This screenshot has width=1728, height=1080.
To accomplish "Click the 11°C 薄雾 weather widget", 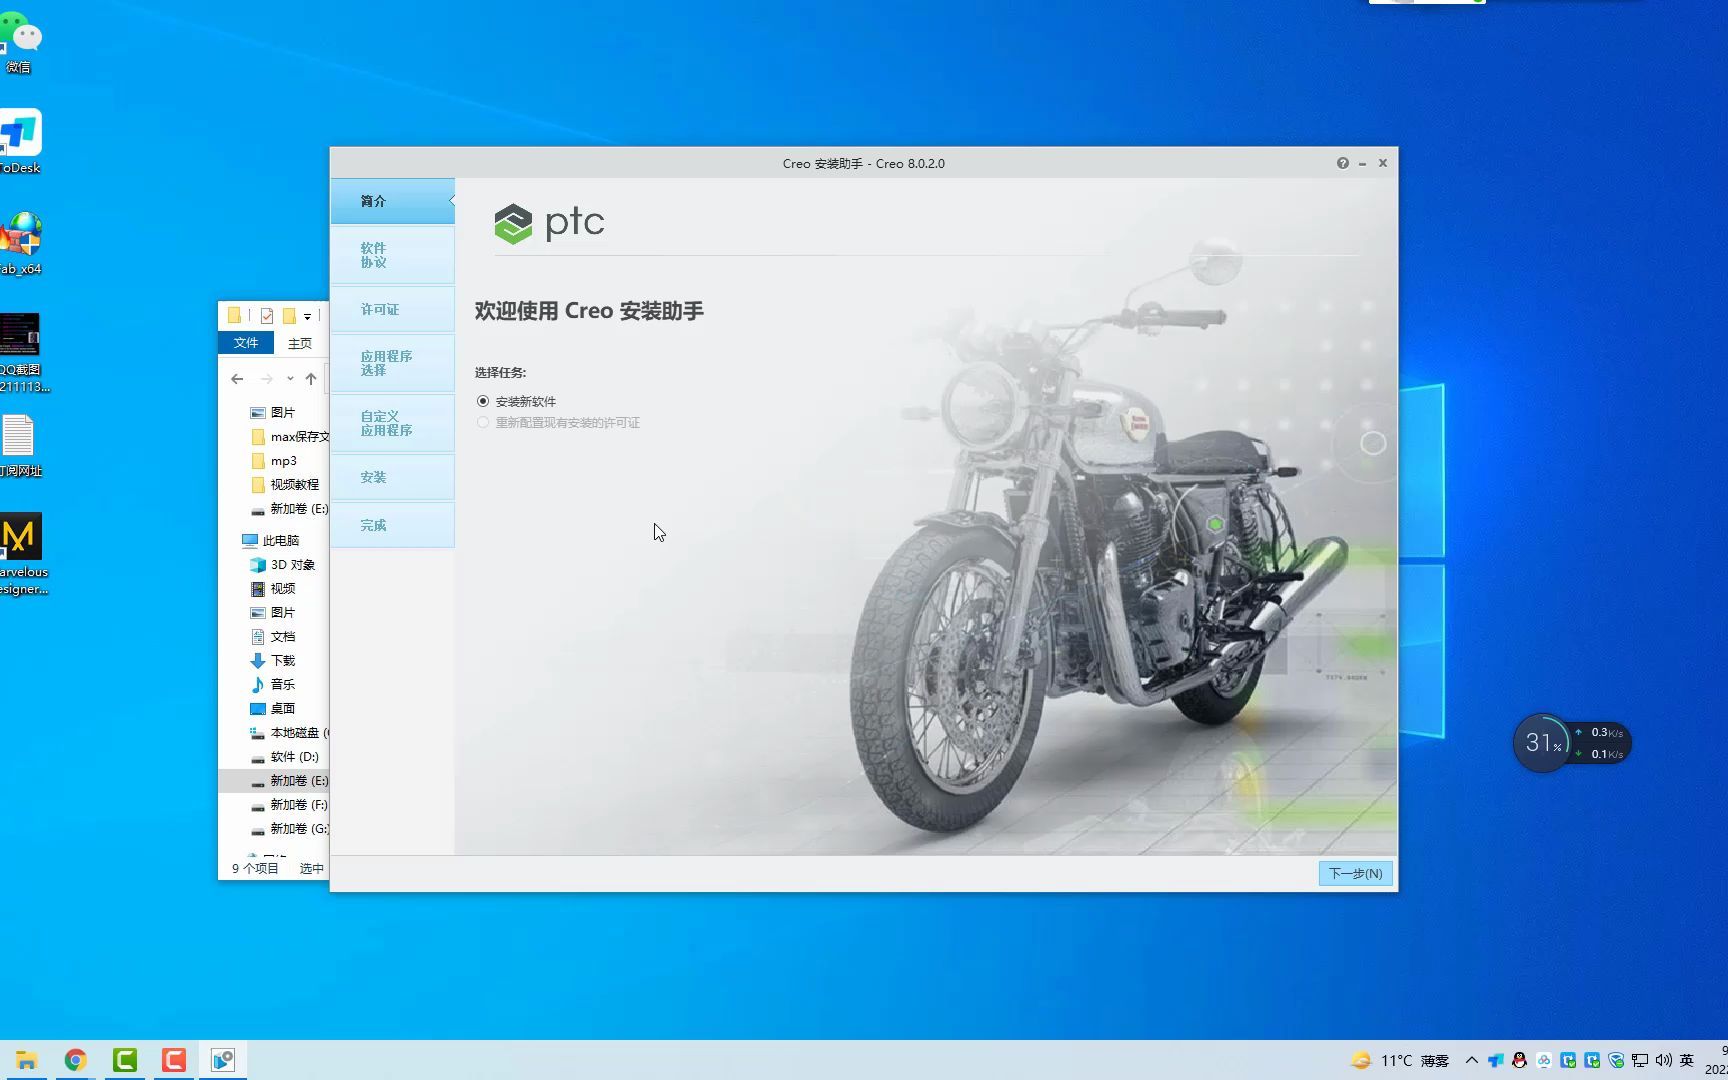I will [x=1400, y=1060].
